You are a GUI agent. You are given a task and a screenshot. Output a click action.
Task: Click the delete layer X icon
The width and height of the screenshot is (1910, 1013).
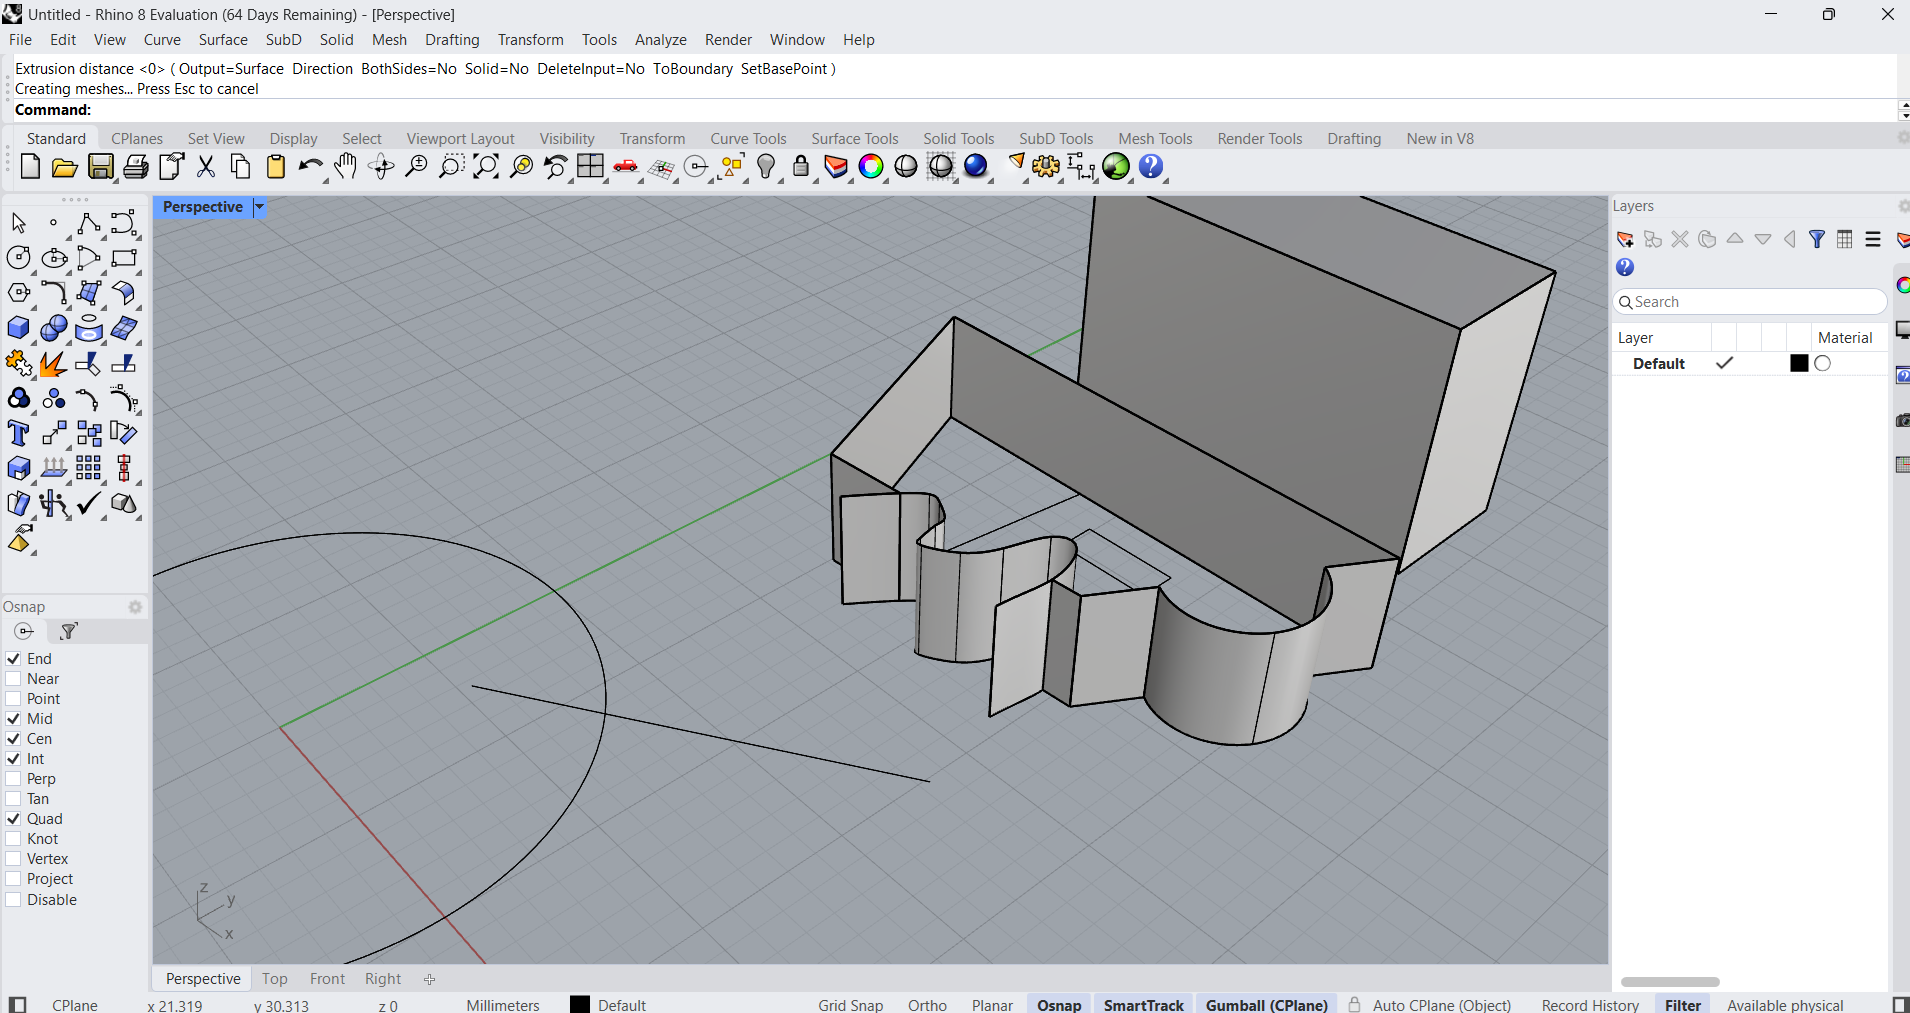pyautogui.click(x=1680, y=239)
